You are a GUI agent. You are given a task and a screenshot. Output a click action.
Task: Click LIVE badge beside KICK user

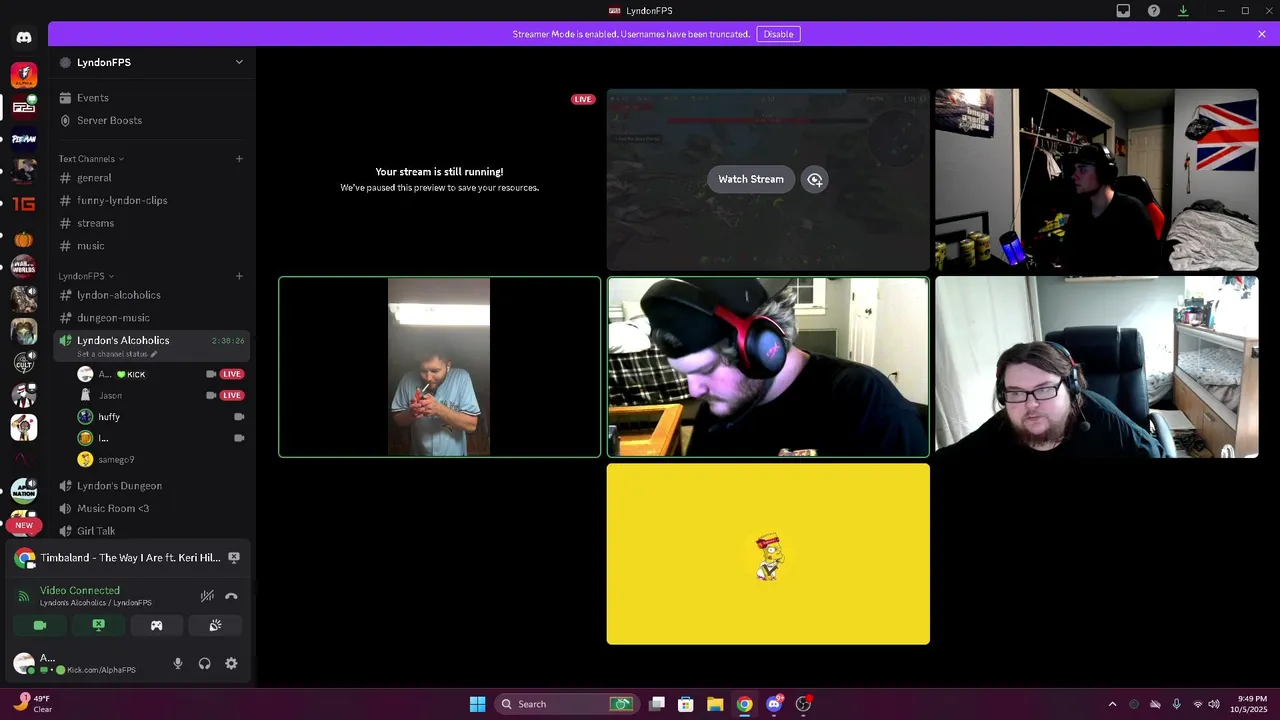(x=232, y=374)
